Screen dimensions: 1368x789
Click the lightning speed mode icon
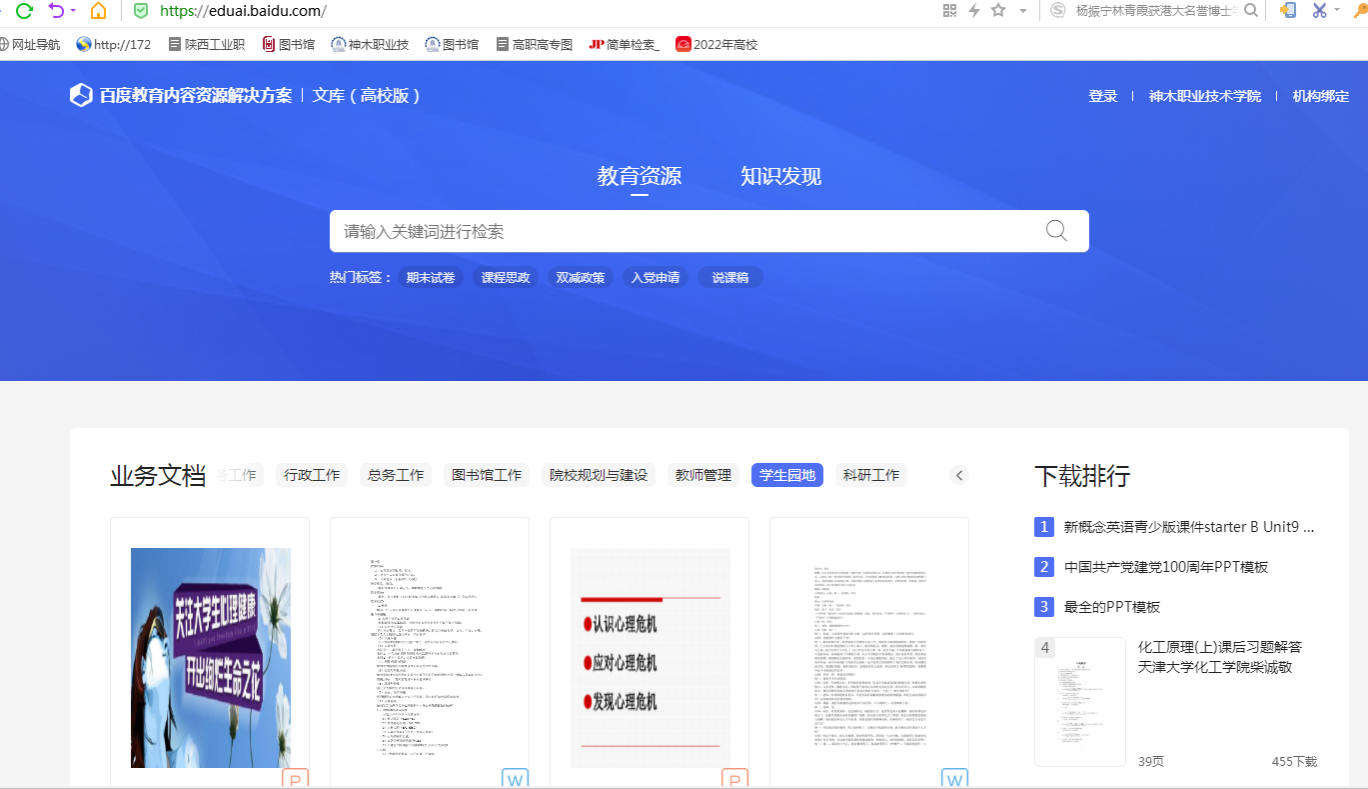pos(973,11)
